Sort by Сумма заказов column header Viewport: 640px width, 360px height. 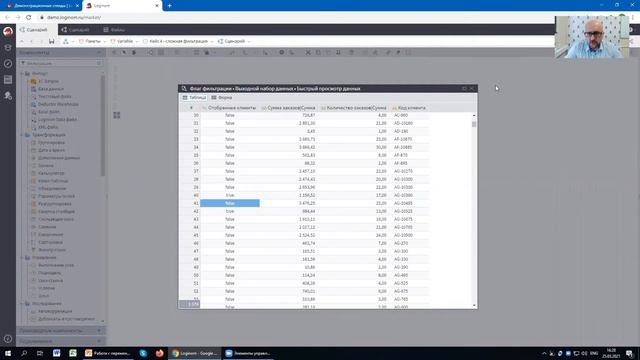pyautogui.click(x=289, y=108)
